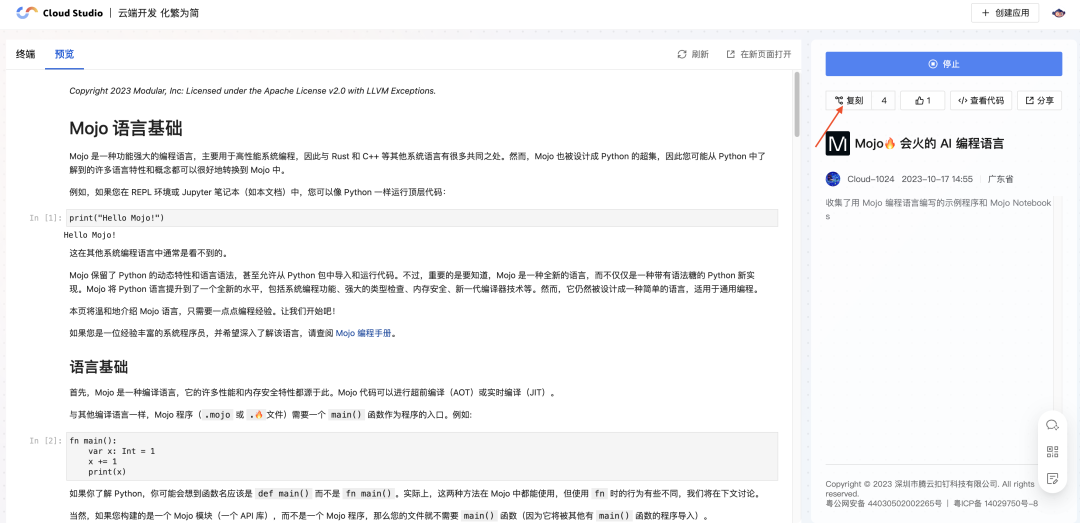Click the 粤公网安备 registration number
The height and width of the screenshot is (523, 1080).
pyautogui.click(x=884, y=504)
